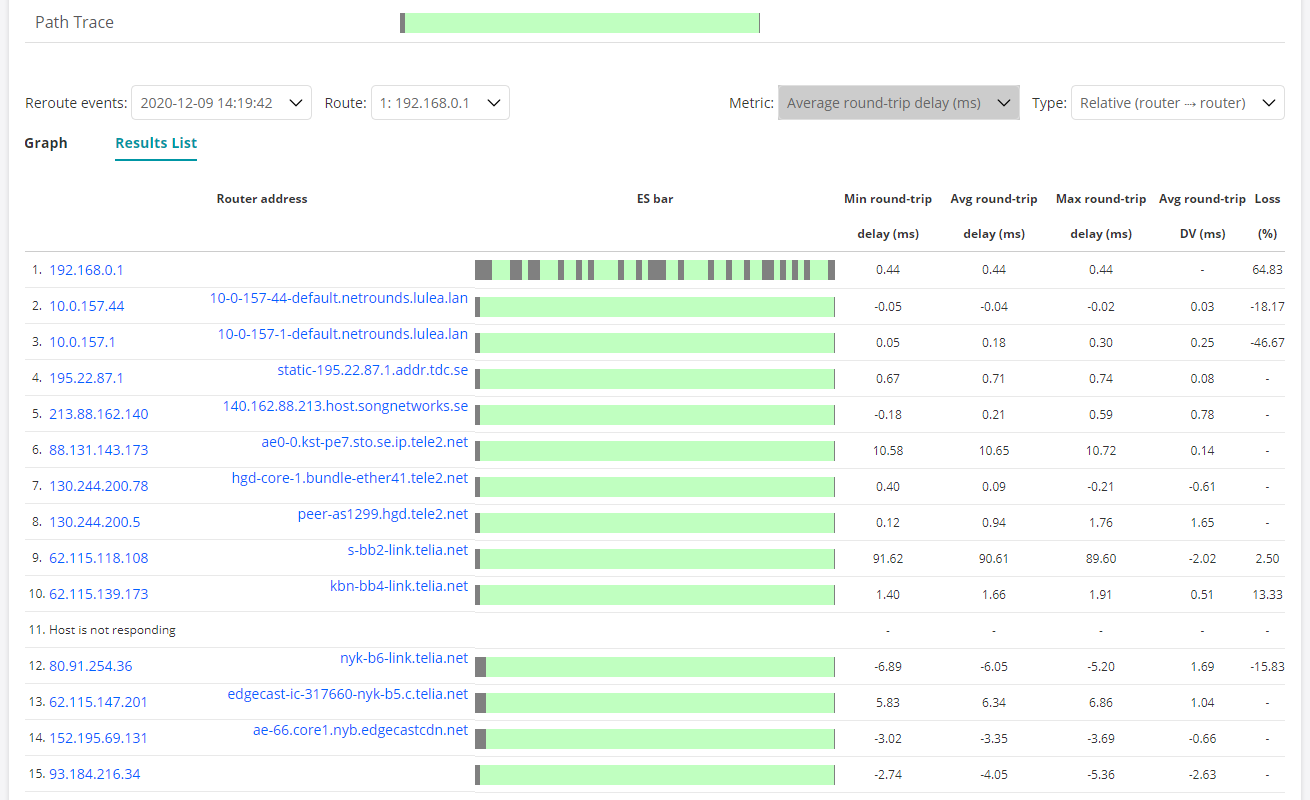Image resolution: width=1310 pixels, height=800 pixels.
Task: Change the Type dropdown selection
Action: 1177,103
